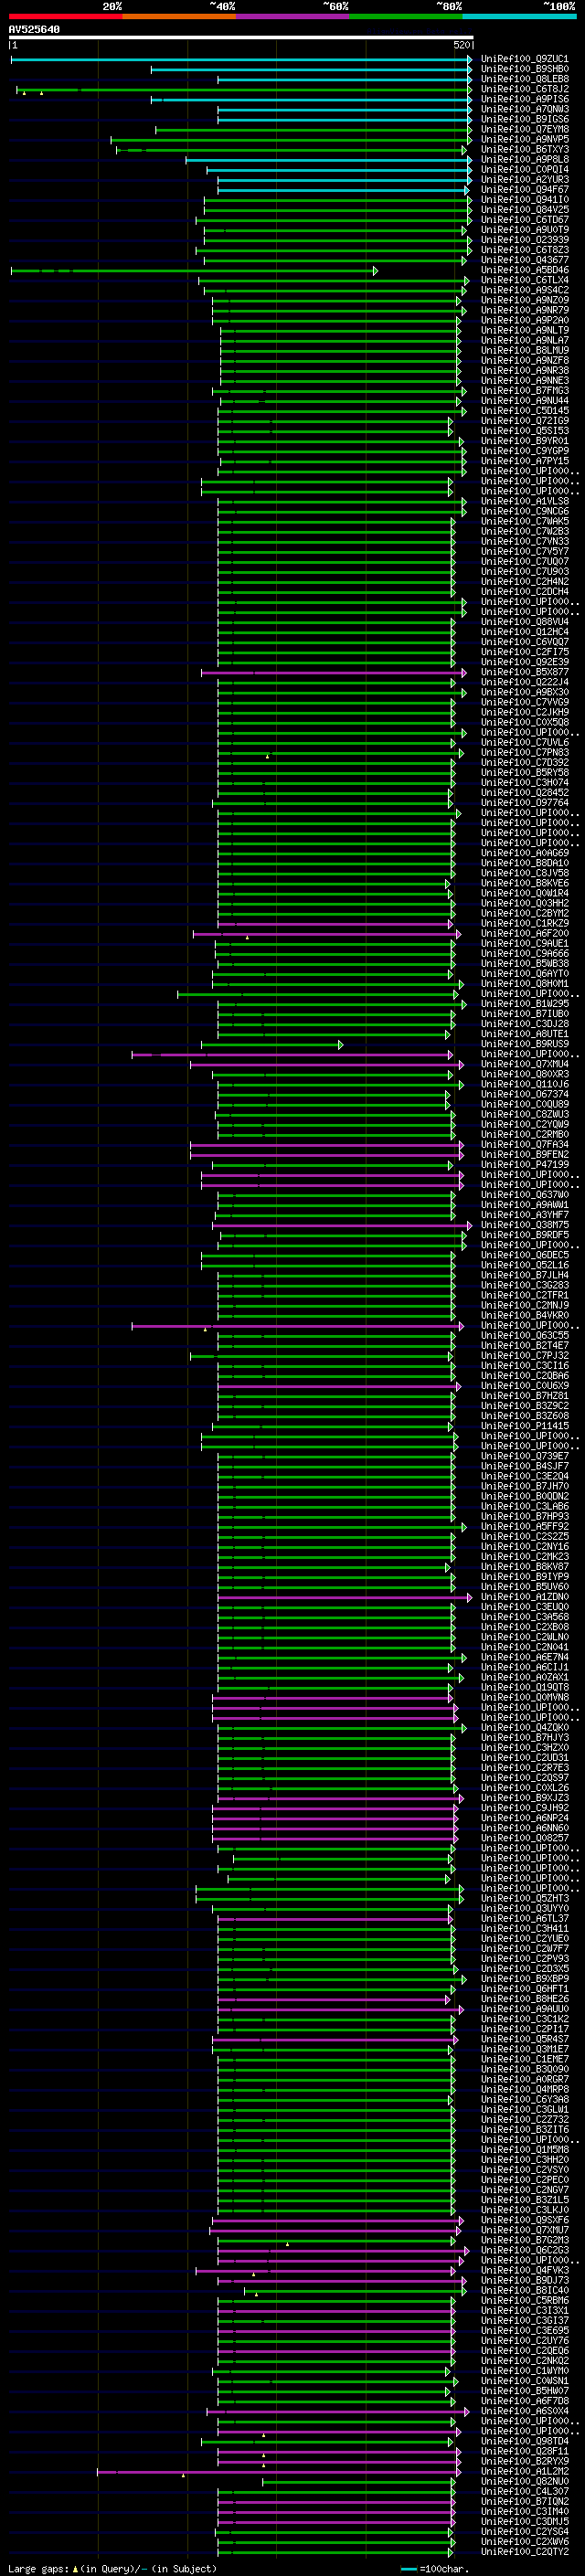Click the purple alignment bar for B5X877
The image size is (585, 2576).
(333, 672)
